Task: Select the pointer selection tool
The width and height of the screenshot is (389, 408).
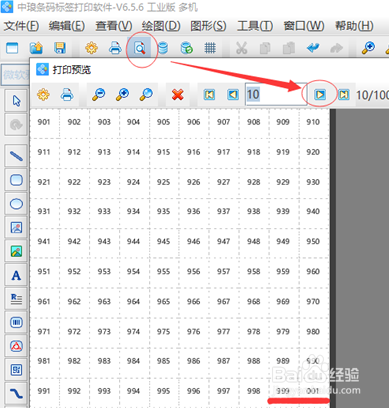Action: (16, 100)
